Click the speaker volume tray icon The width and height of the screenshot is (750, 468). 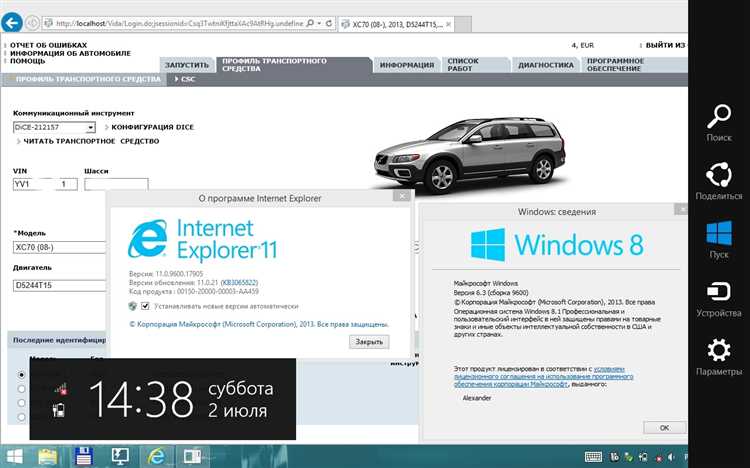[x=671, y=457]
